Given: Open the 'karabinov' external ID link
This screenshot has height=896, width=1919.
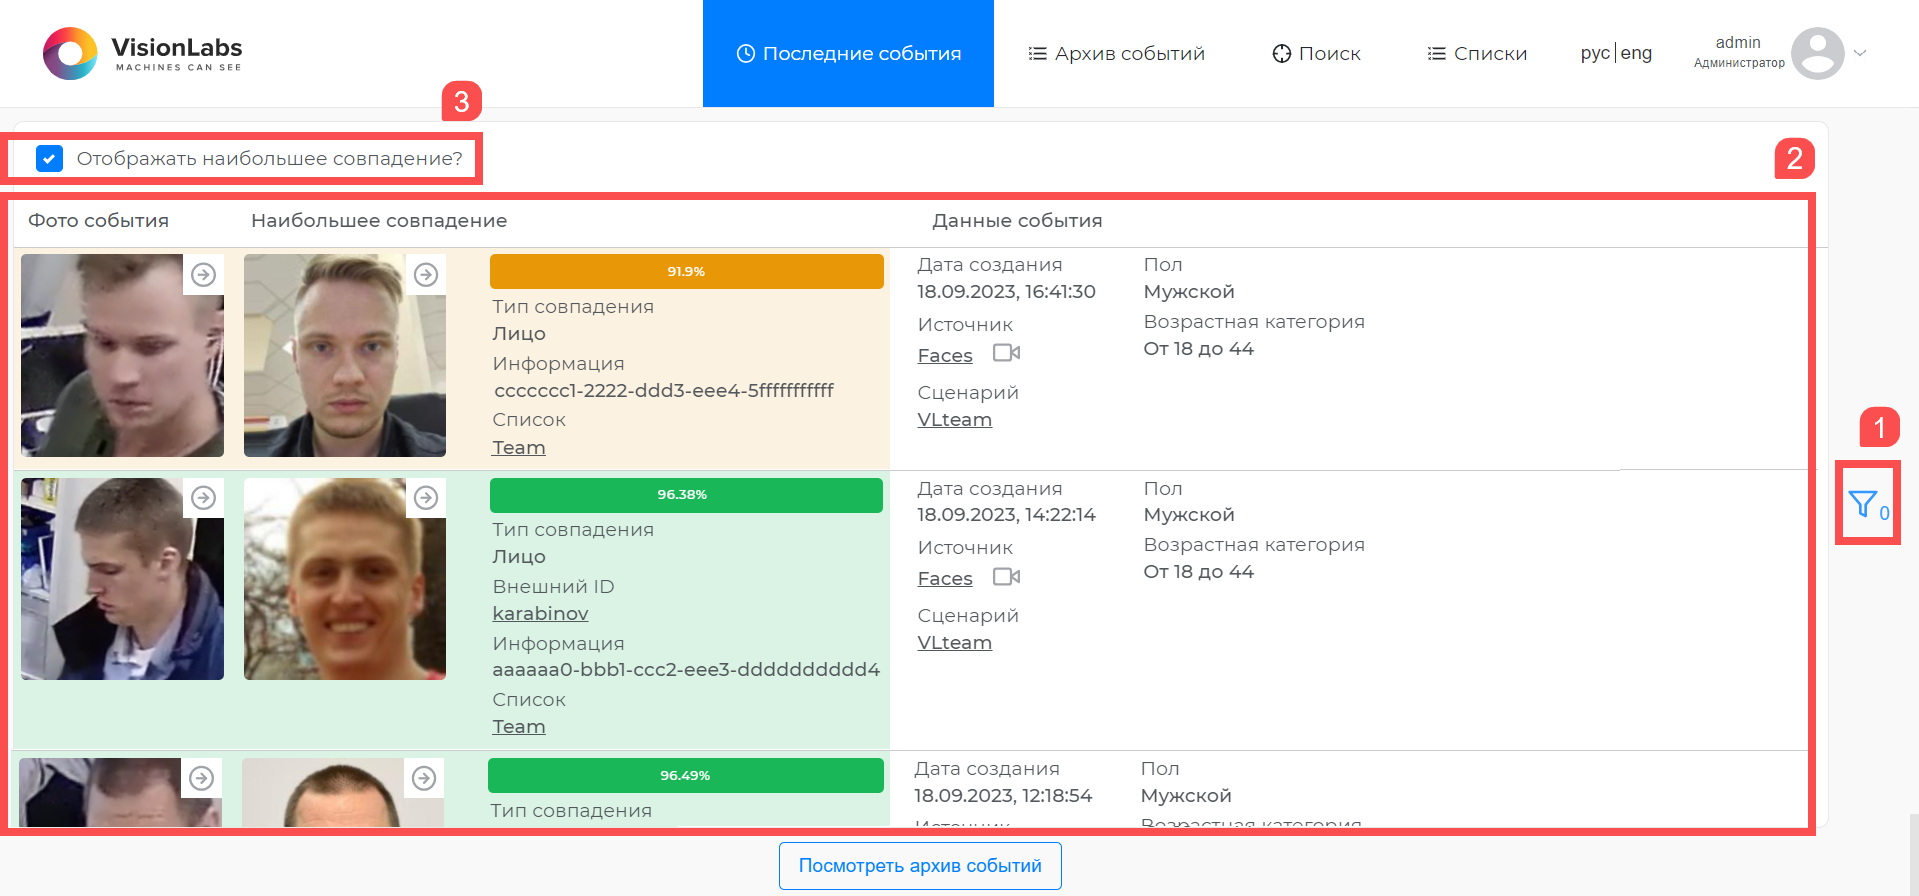Looking at the screenshot, I should [540, 614].
